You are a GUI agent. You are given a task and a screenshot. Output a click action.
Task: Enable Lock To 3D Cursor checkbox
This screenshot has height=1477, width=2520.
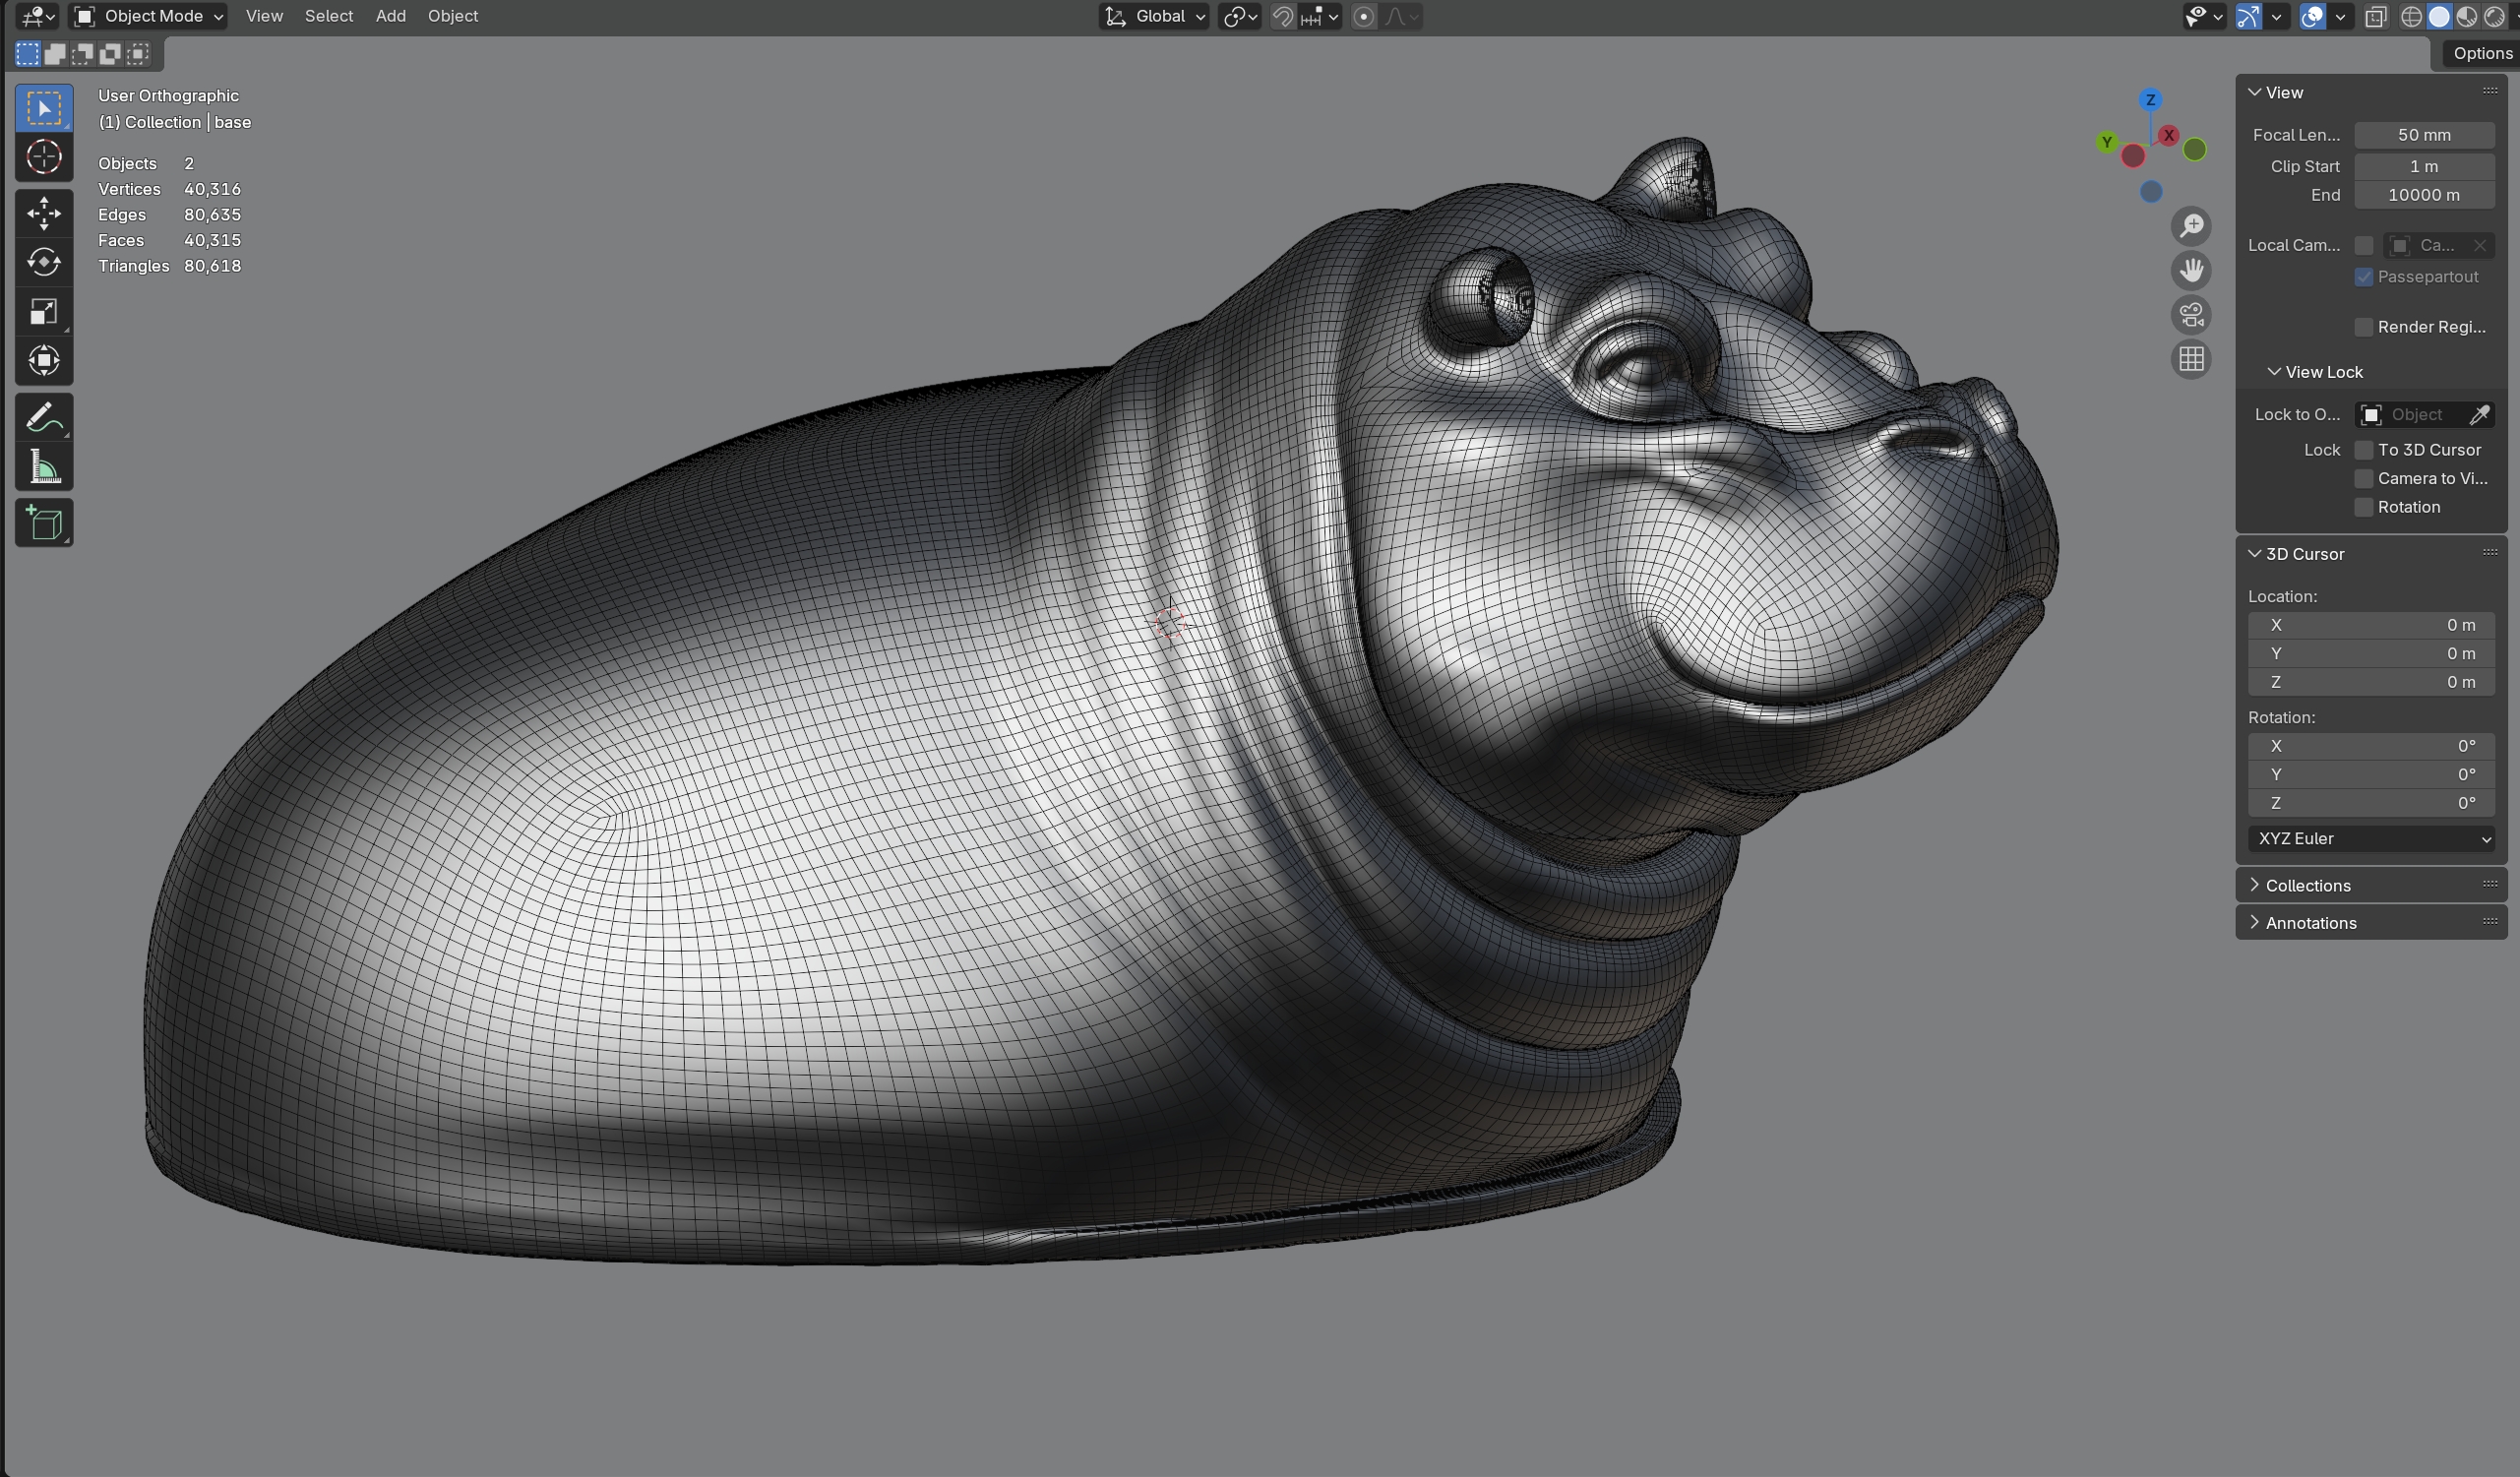point(2364,450)
